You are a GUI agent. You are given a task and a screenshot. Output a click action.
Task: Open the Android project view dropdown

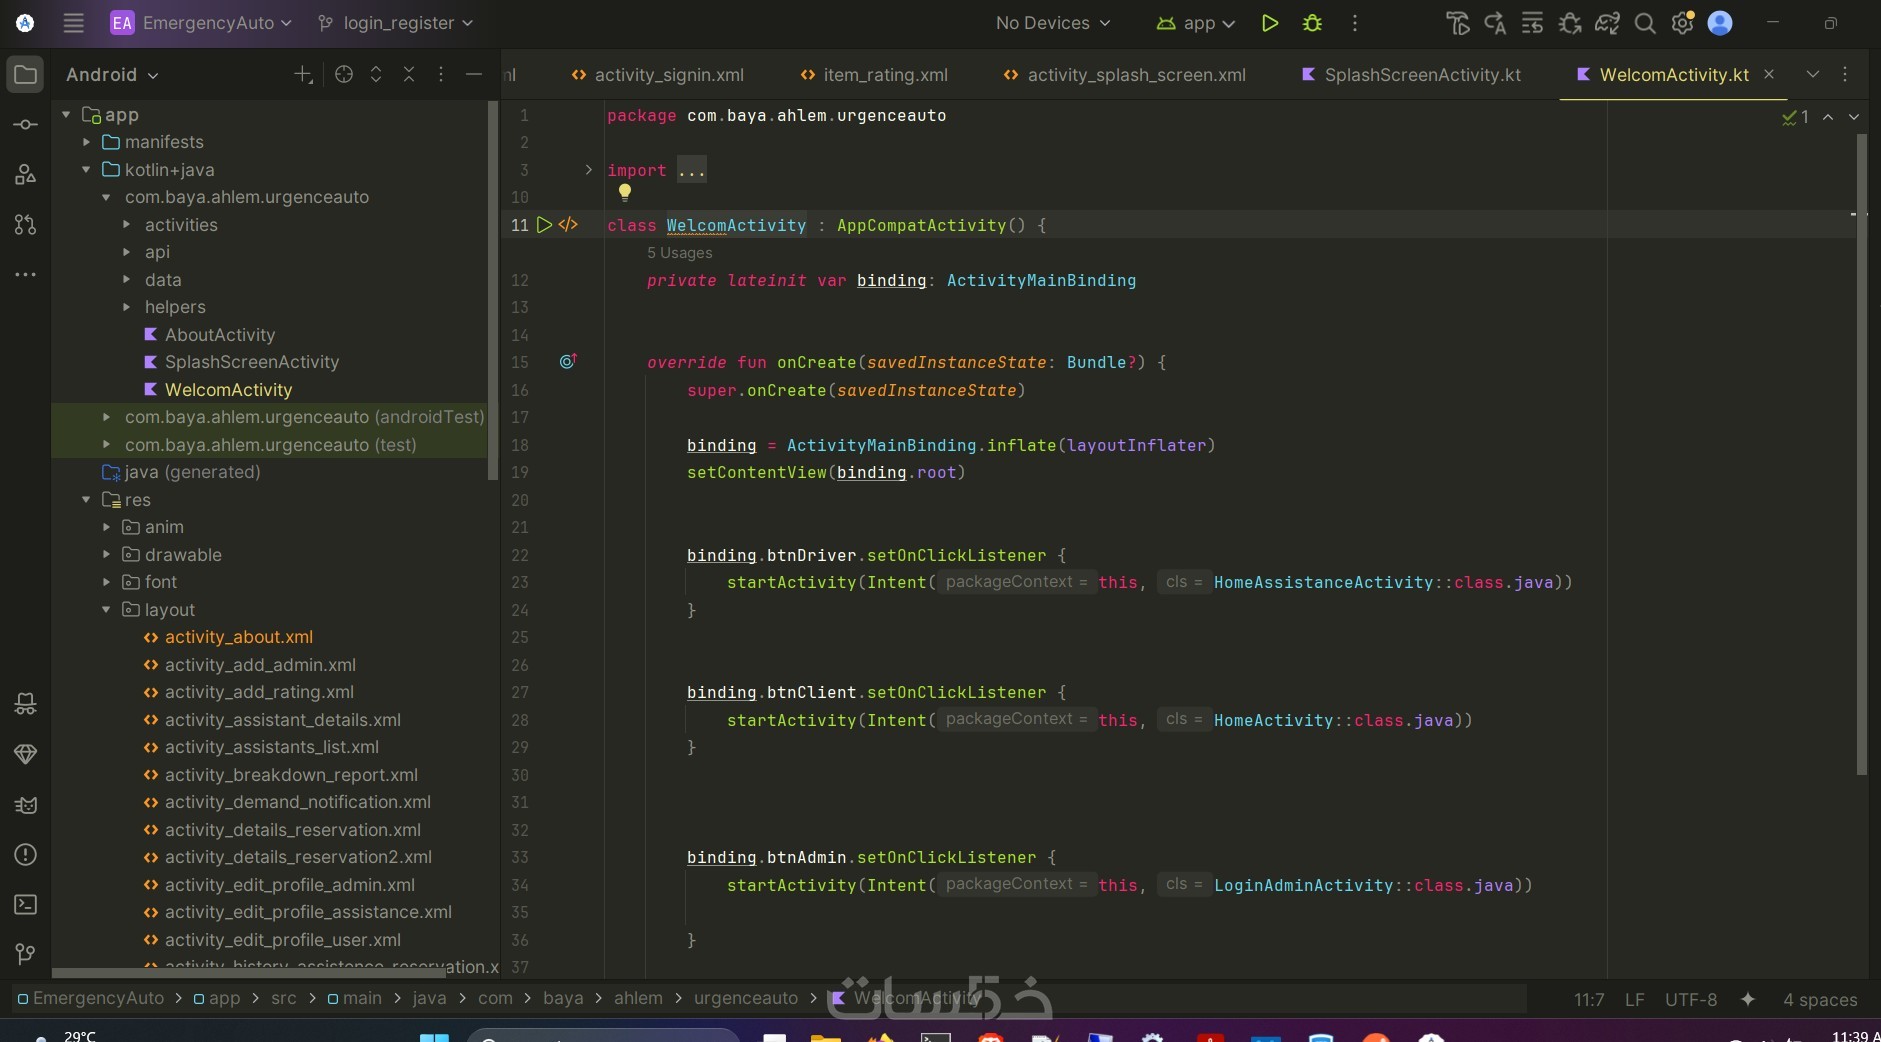tap(112, 75)
